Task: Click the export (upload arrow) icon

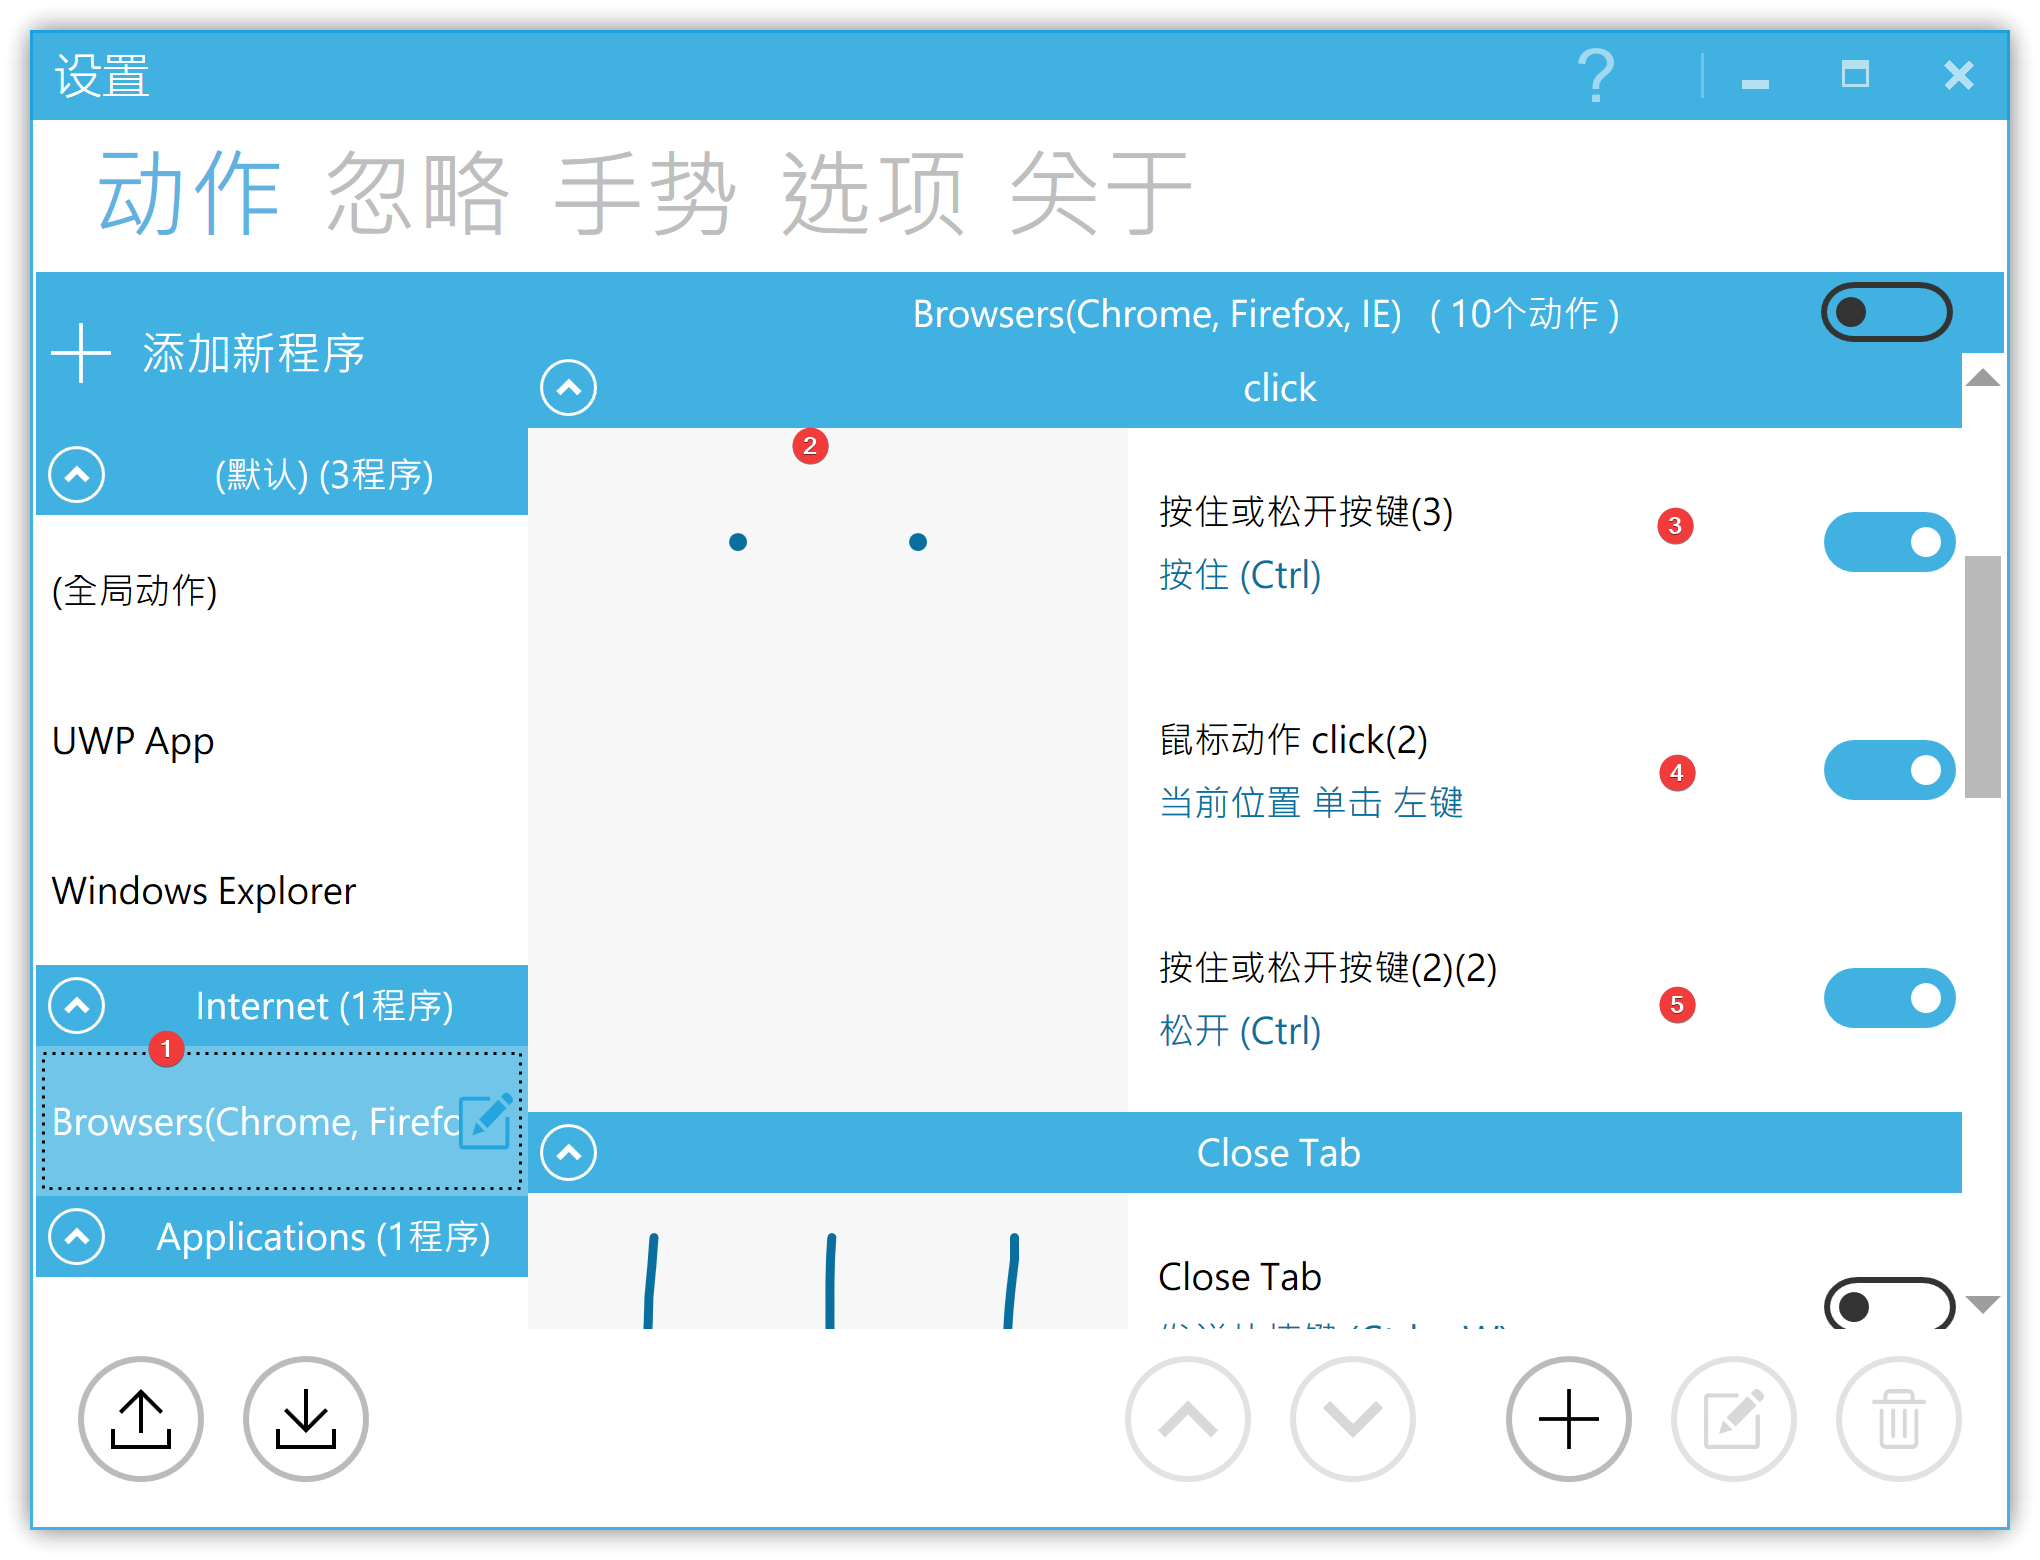Action: tap(141, 1418)
